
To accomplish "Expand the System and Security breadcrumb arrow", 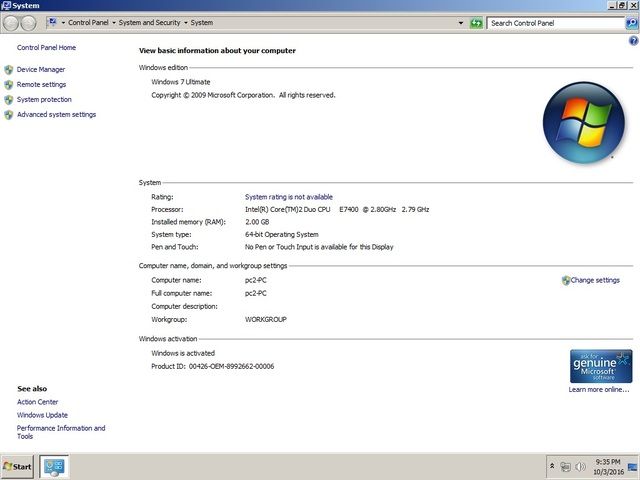I will [x=185, y=22].
